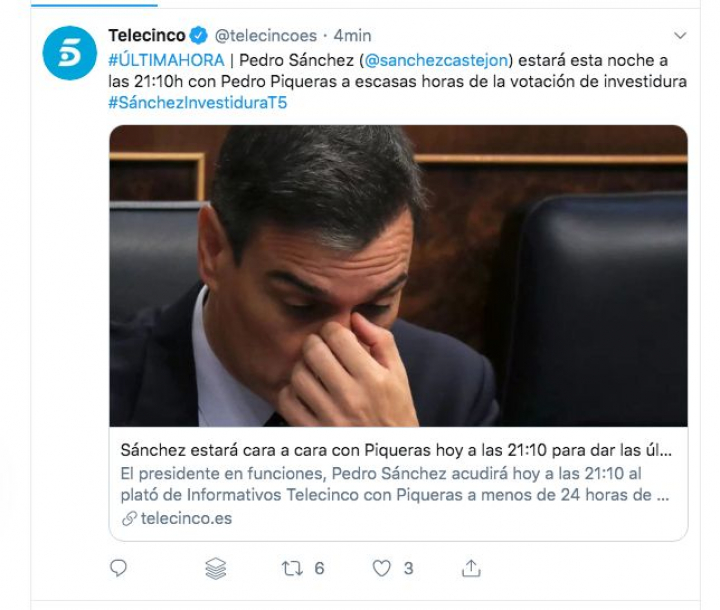Open the #SánchezInvestiduraT5 hashtag
This screenshot has height=610, width=720.
(x=198, y=102)
